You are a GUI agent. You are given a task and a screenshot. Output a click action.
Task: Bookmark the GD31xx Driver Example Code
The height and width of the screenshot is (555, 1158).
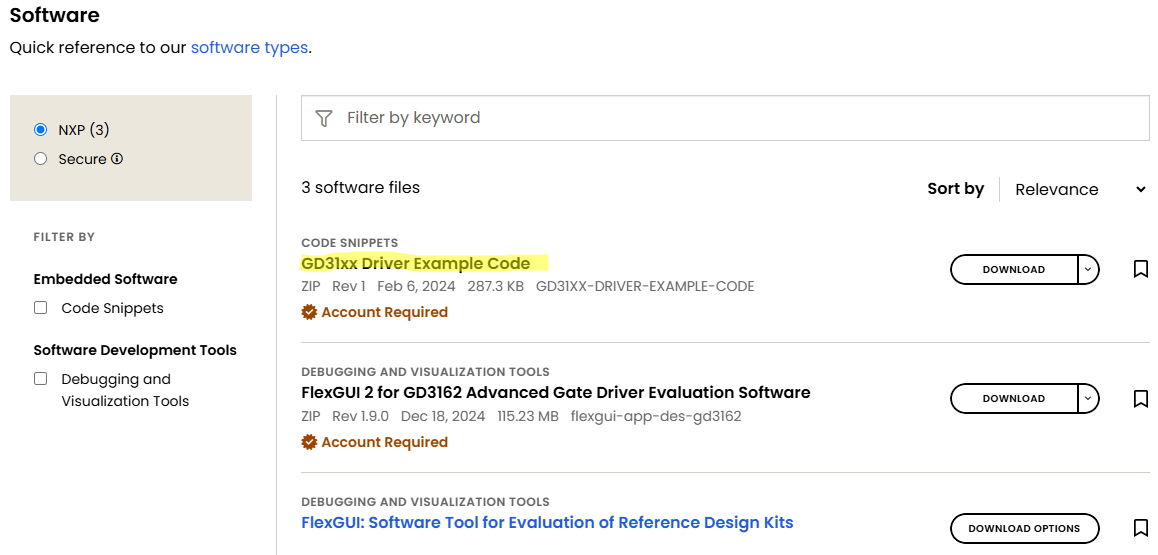(x=1140, y=269)
